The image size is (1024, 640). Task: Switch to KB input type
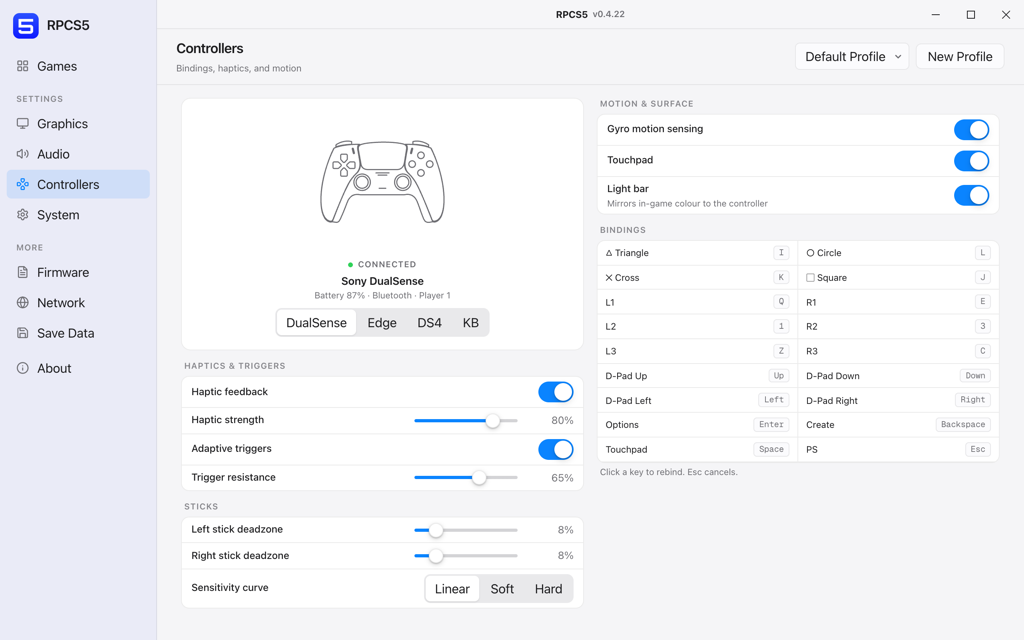coord(470,323)
